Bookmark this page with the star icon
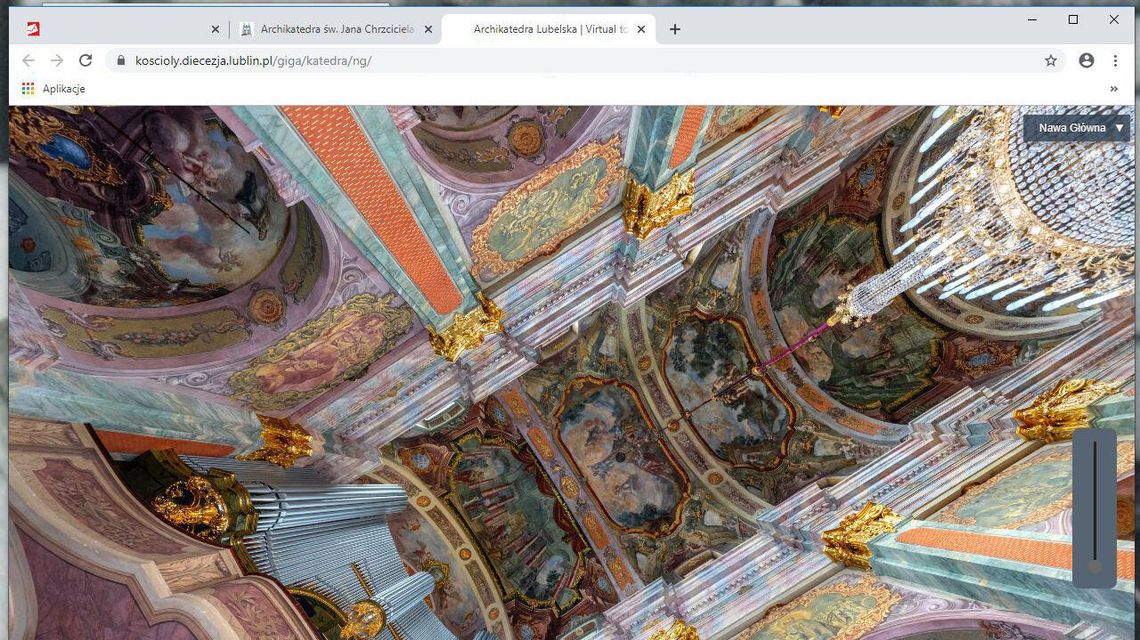 (1051, 60)
